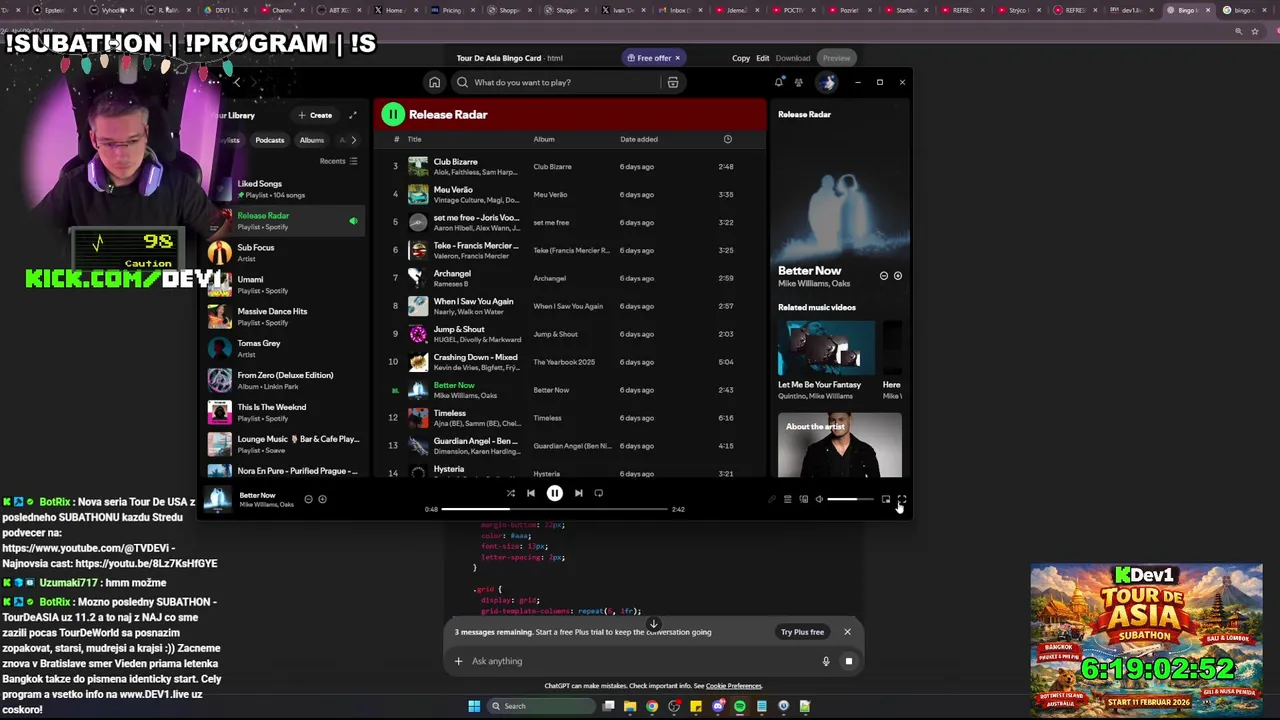The image size is (1280, 720).
Task: Dismiss the messages remaining banner
Action: pyautogui.click(x=847, y=632)
